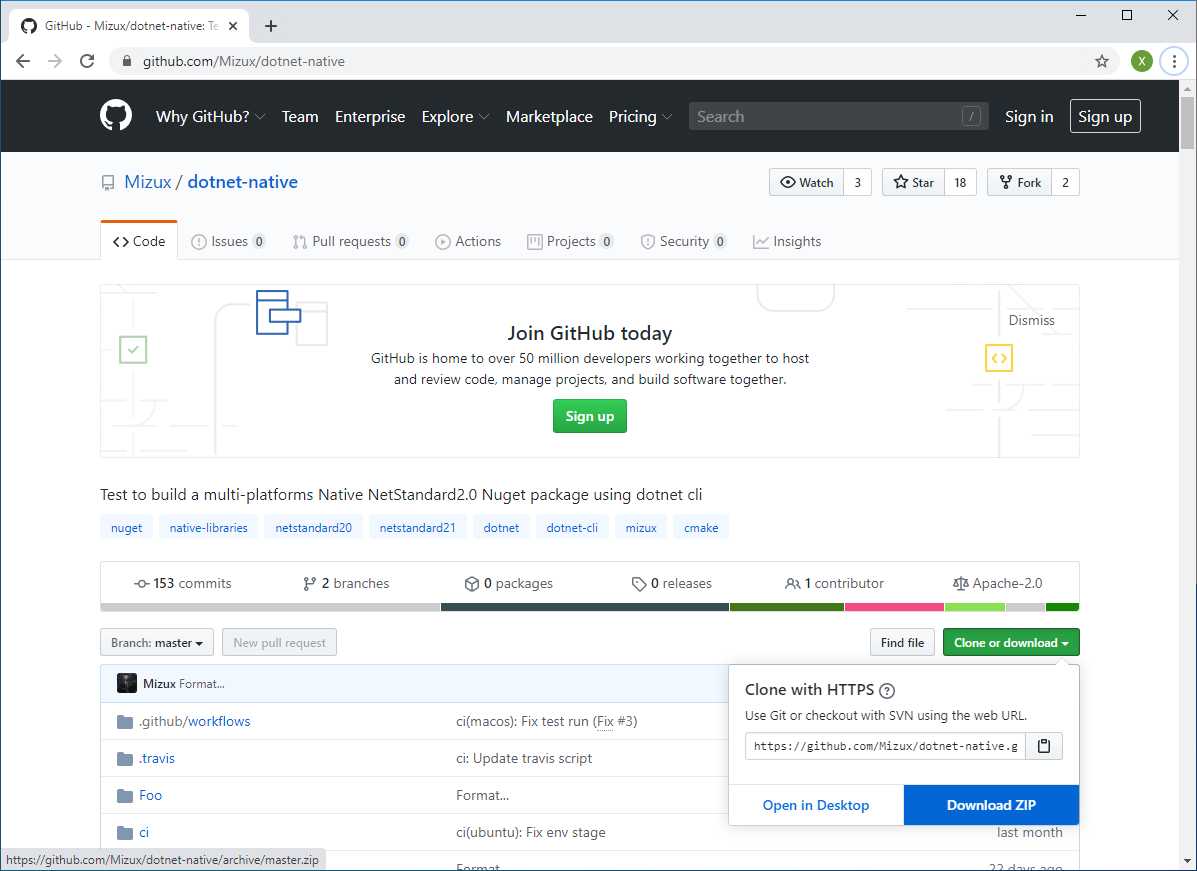Click the copy URL clipboard icon
The image size is (1197, 871).
(1044, 746)
